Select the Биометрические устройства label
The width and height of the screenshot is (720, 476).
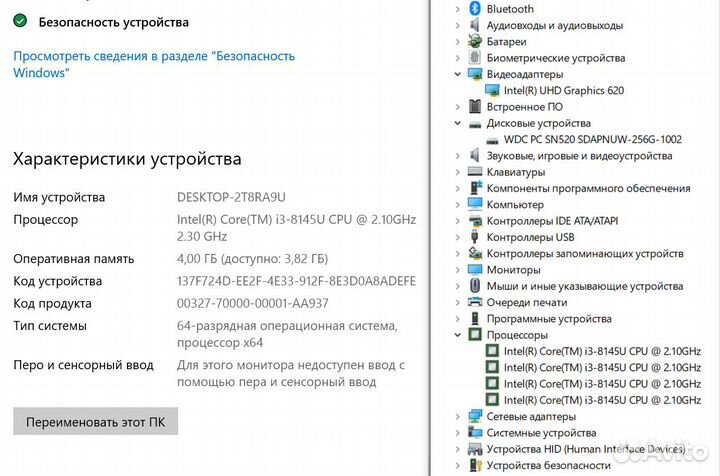(556, 58)
